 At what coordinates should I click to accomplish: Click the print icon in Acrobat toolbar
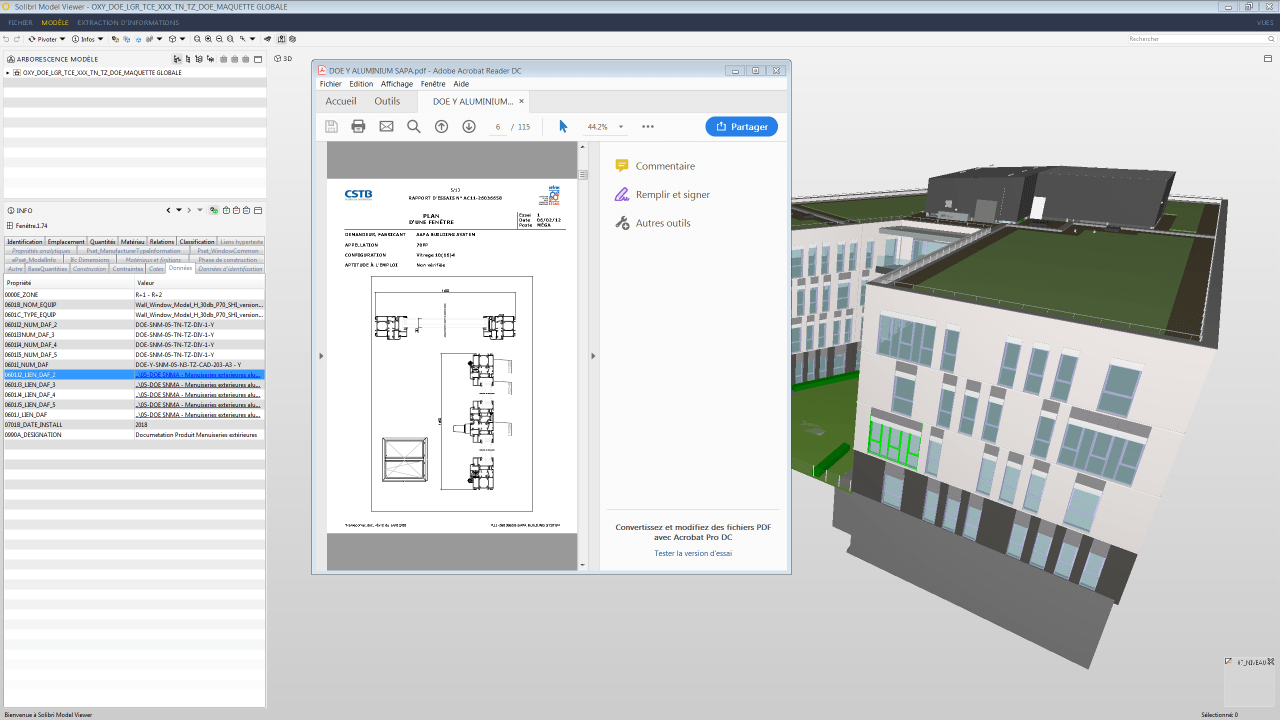click(x=358, y=127)
